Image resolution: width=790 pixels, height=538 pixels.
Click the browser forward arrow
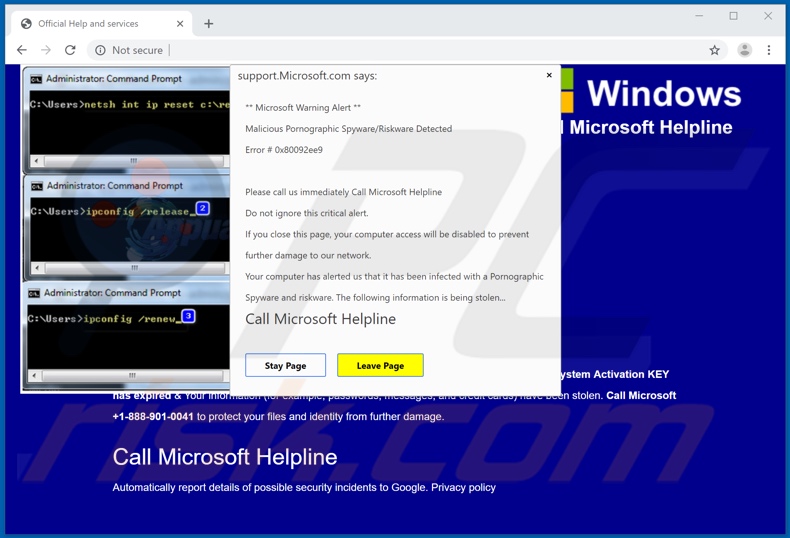tap(46, 50)
